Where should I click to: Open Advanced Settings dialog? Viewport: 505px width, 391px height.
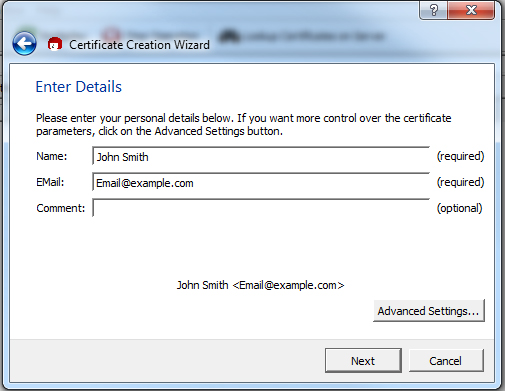[429, 311]
